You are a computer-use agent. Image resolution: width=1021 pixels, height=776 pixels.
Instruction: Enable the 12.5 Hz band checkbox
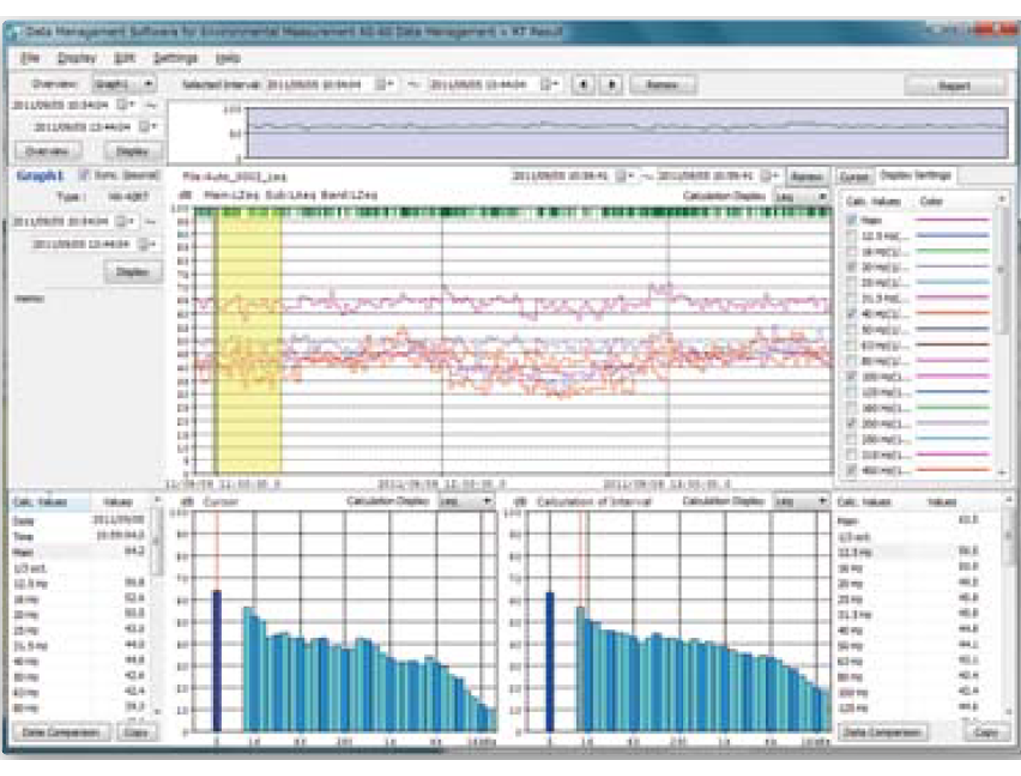pyautogui.click(x=851, y=236)
